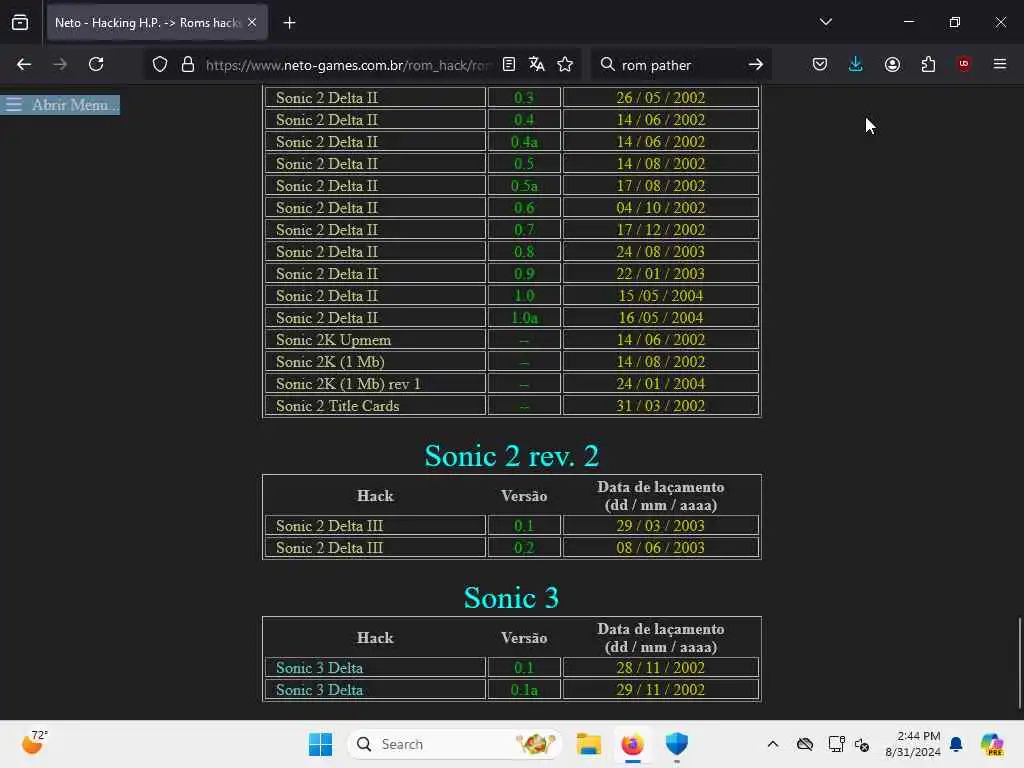Click the 08 / 06 / 2003 date cell

(x=660, y=548)
